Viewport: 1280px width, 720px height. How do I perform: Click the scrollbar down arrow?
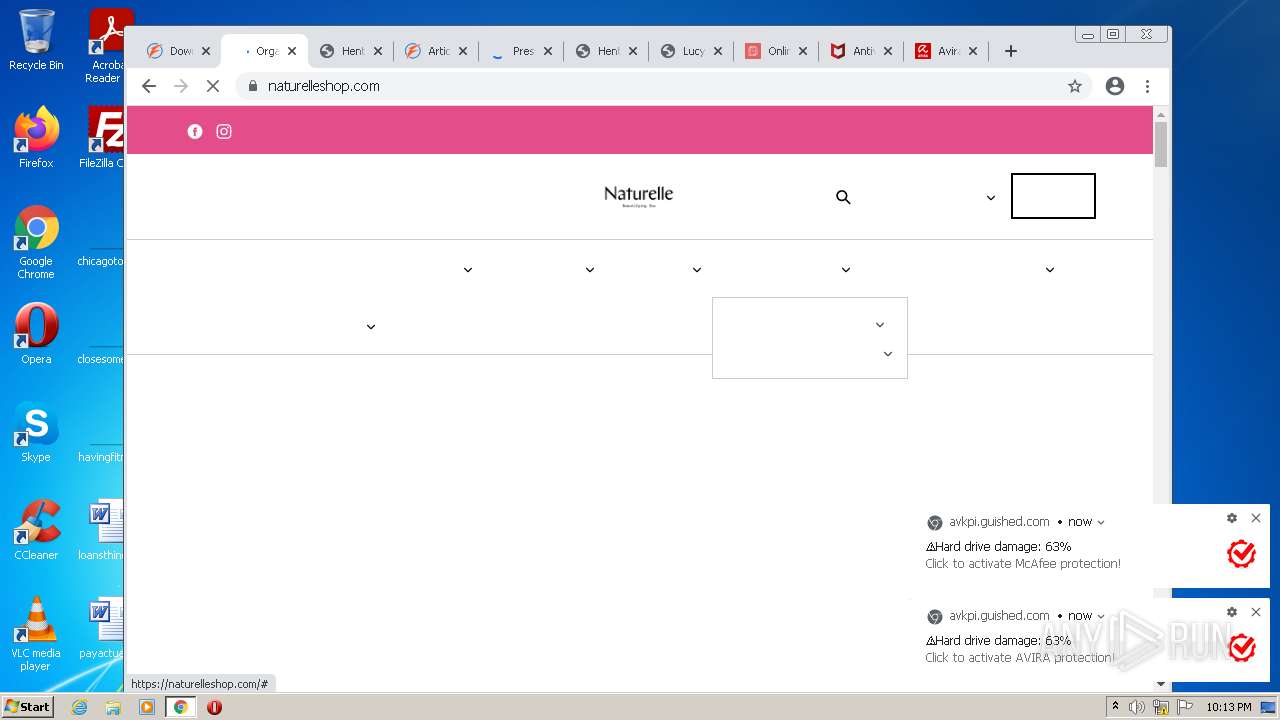point(1161,684)
